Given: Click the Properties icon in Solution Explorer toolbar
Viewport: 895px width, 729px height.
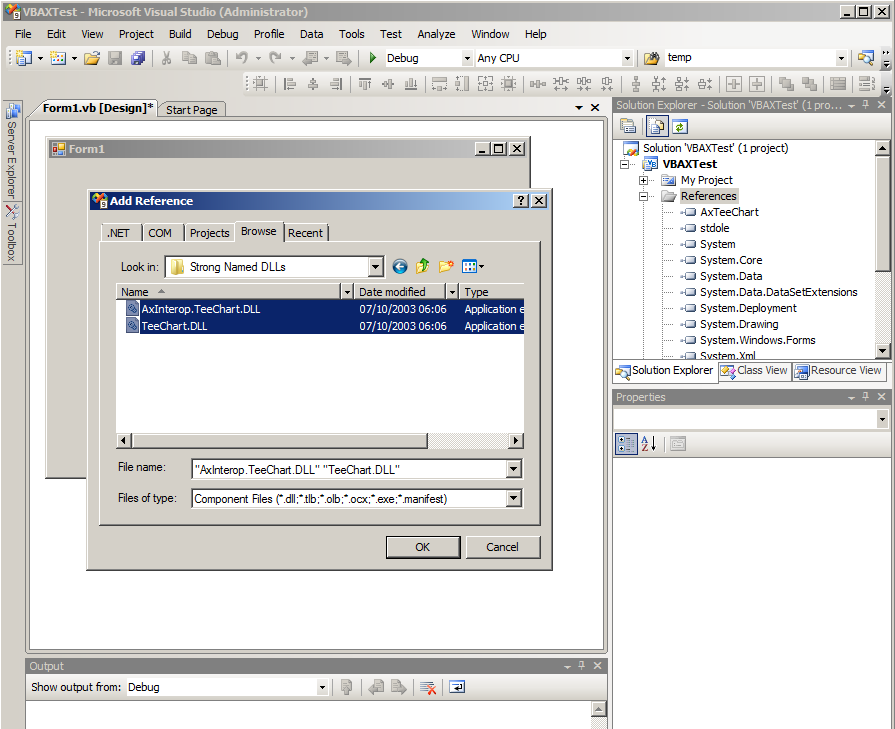Looking at the screenshot, I should (x=628, y=126).
